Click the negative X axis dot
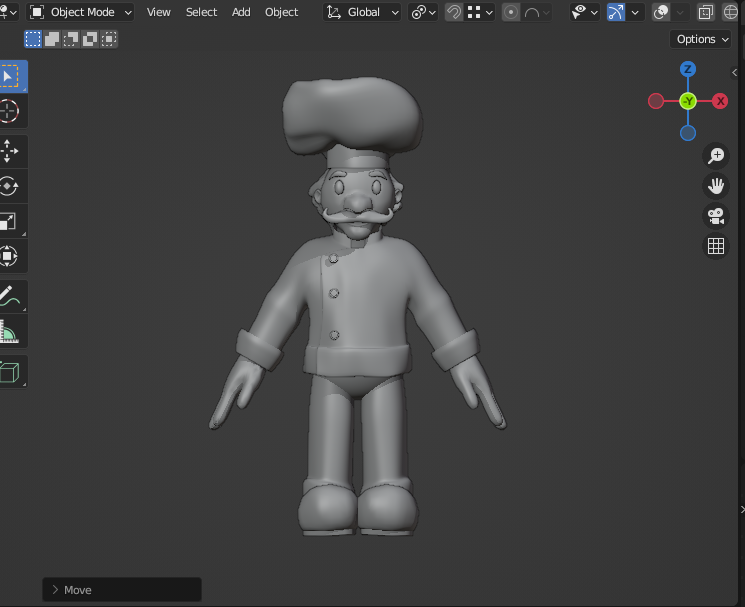This screenshot has width=745, height=607. [656, 101]
